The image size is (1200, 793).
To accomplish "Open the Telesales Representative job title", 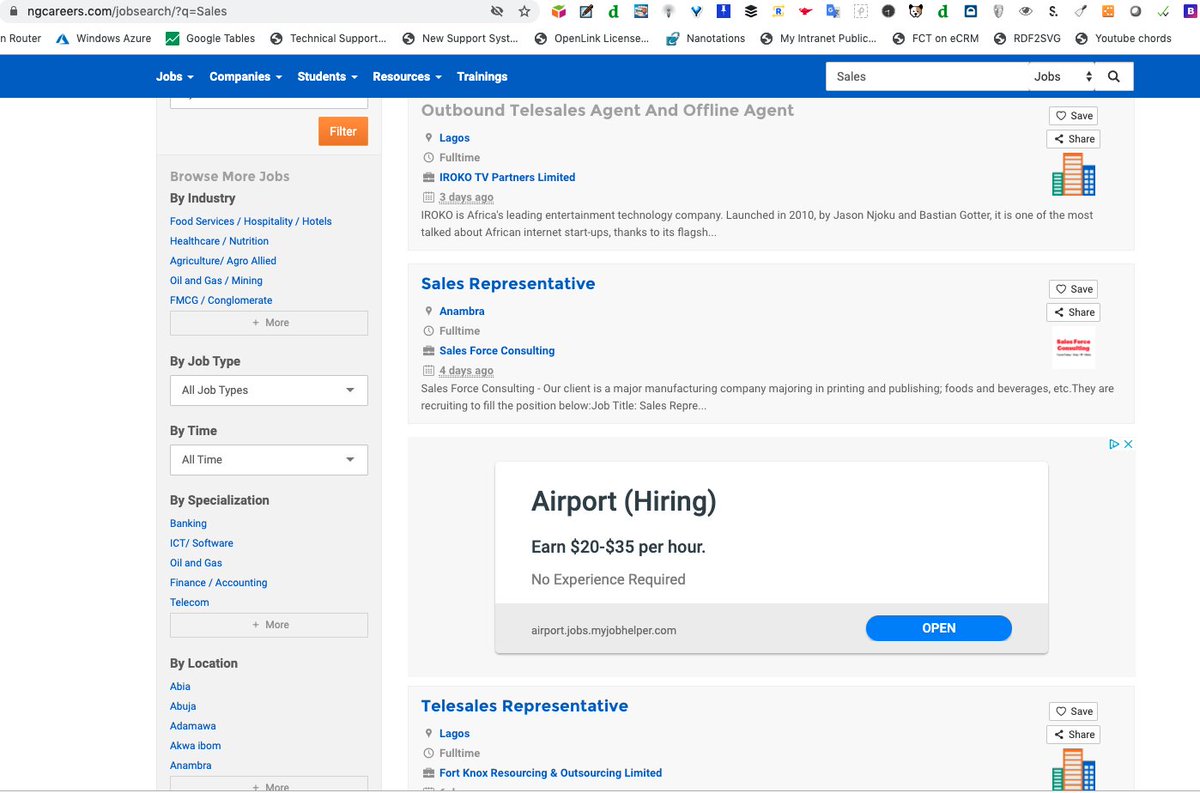I will tap(525, 706).
